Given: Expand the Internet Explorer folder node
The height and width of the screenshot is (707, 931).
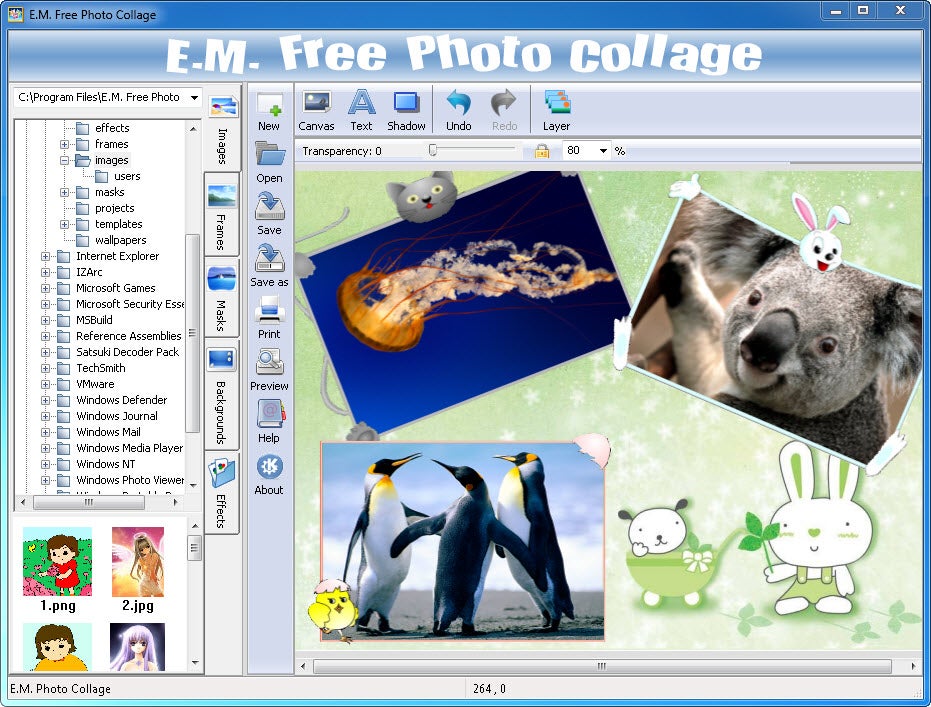Looking at the screenshot, I should tap(45, 256).
